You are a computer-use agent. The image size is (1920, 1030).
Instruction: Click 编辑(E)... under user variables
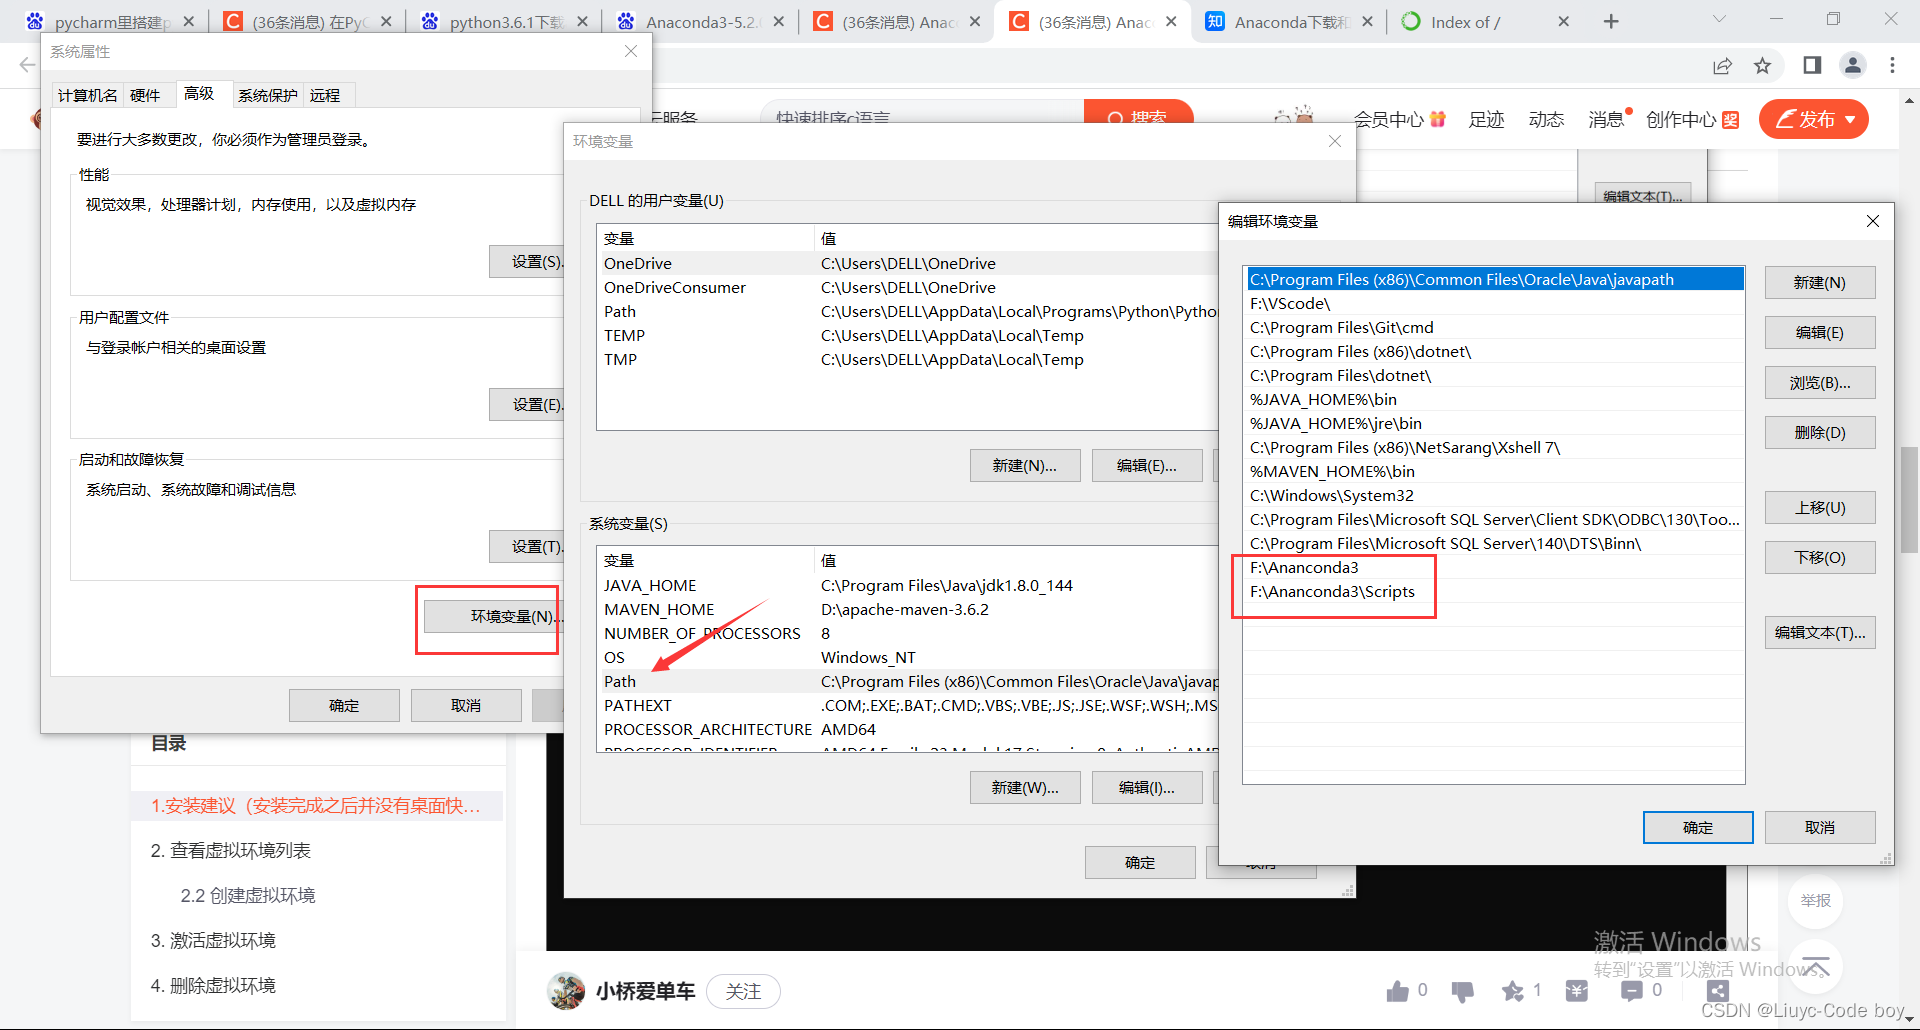pyautogui.click(x=1146, y=466)
